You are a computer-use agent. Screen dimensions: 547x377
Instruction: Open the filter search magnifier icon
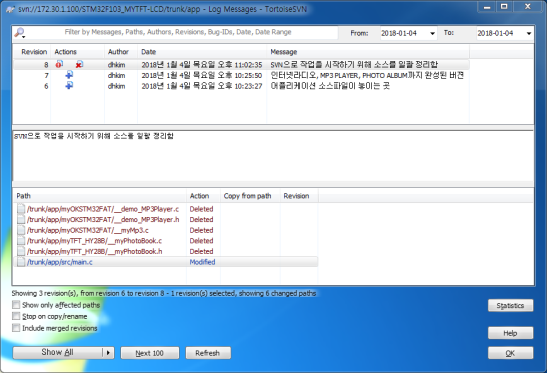20,33
